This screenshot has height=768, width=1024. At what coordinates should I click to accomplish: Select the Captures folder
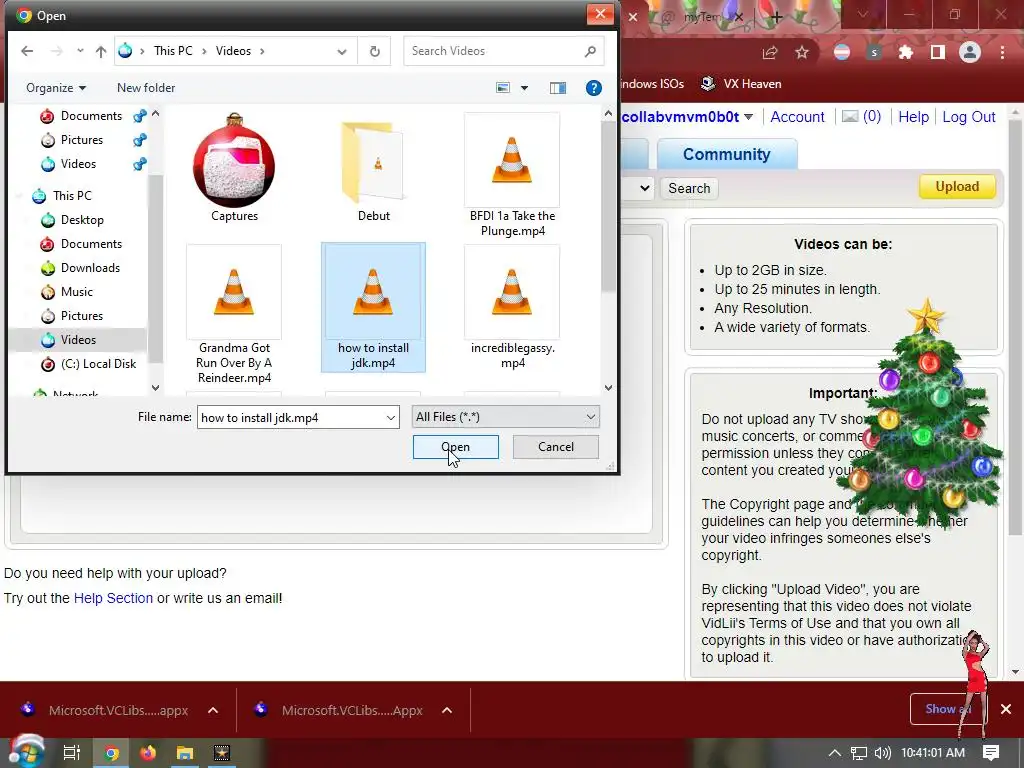[x=234, y=168]
